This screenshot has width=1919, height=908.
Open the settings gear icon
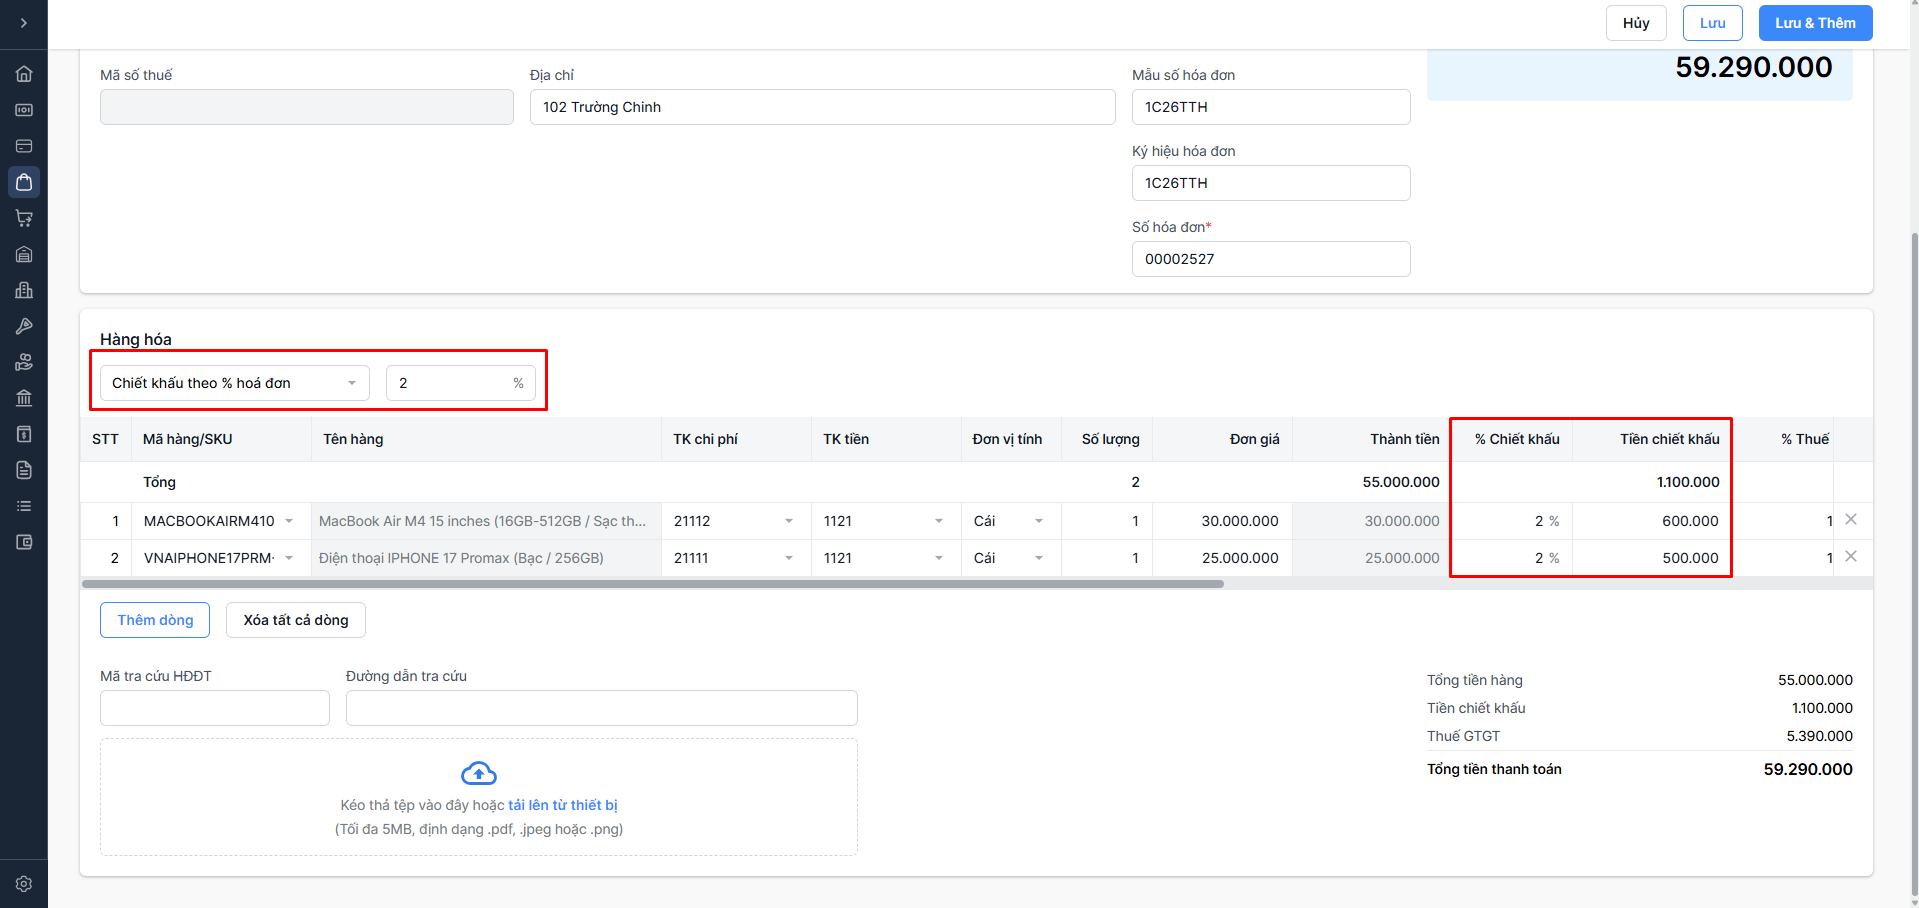point(24,884)
